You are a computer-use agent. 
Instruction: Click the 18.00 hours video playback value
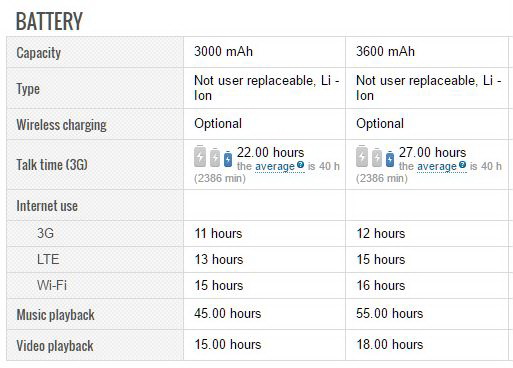[390, 344]
